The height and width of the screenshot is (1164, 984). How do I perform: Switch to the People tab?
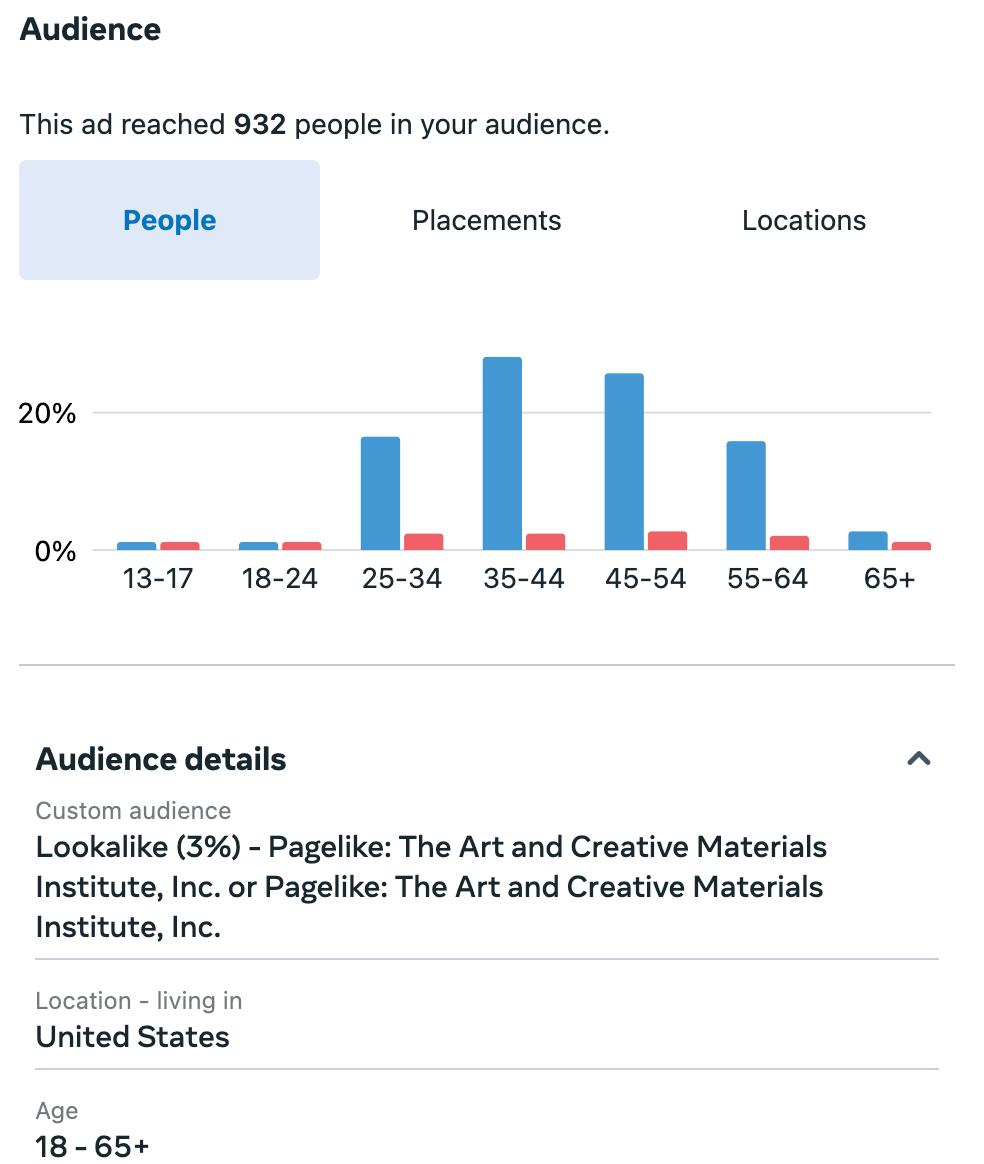click(x=169, y=220)
